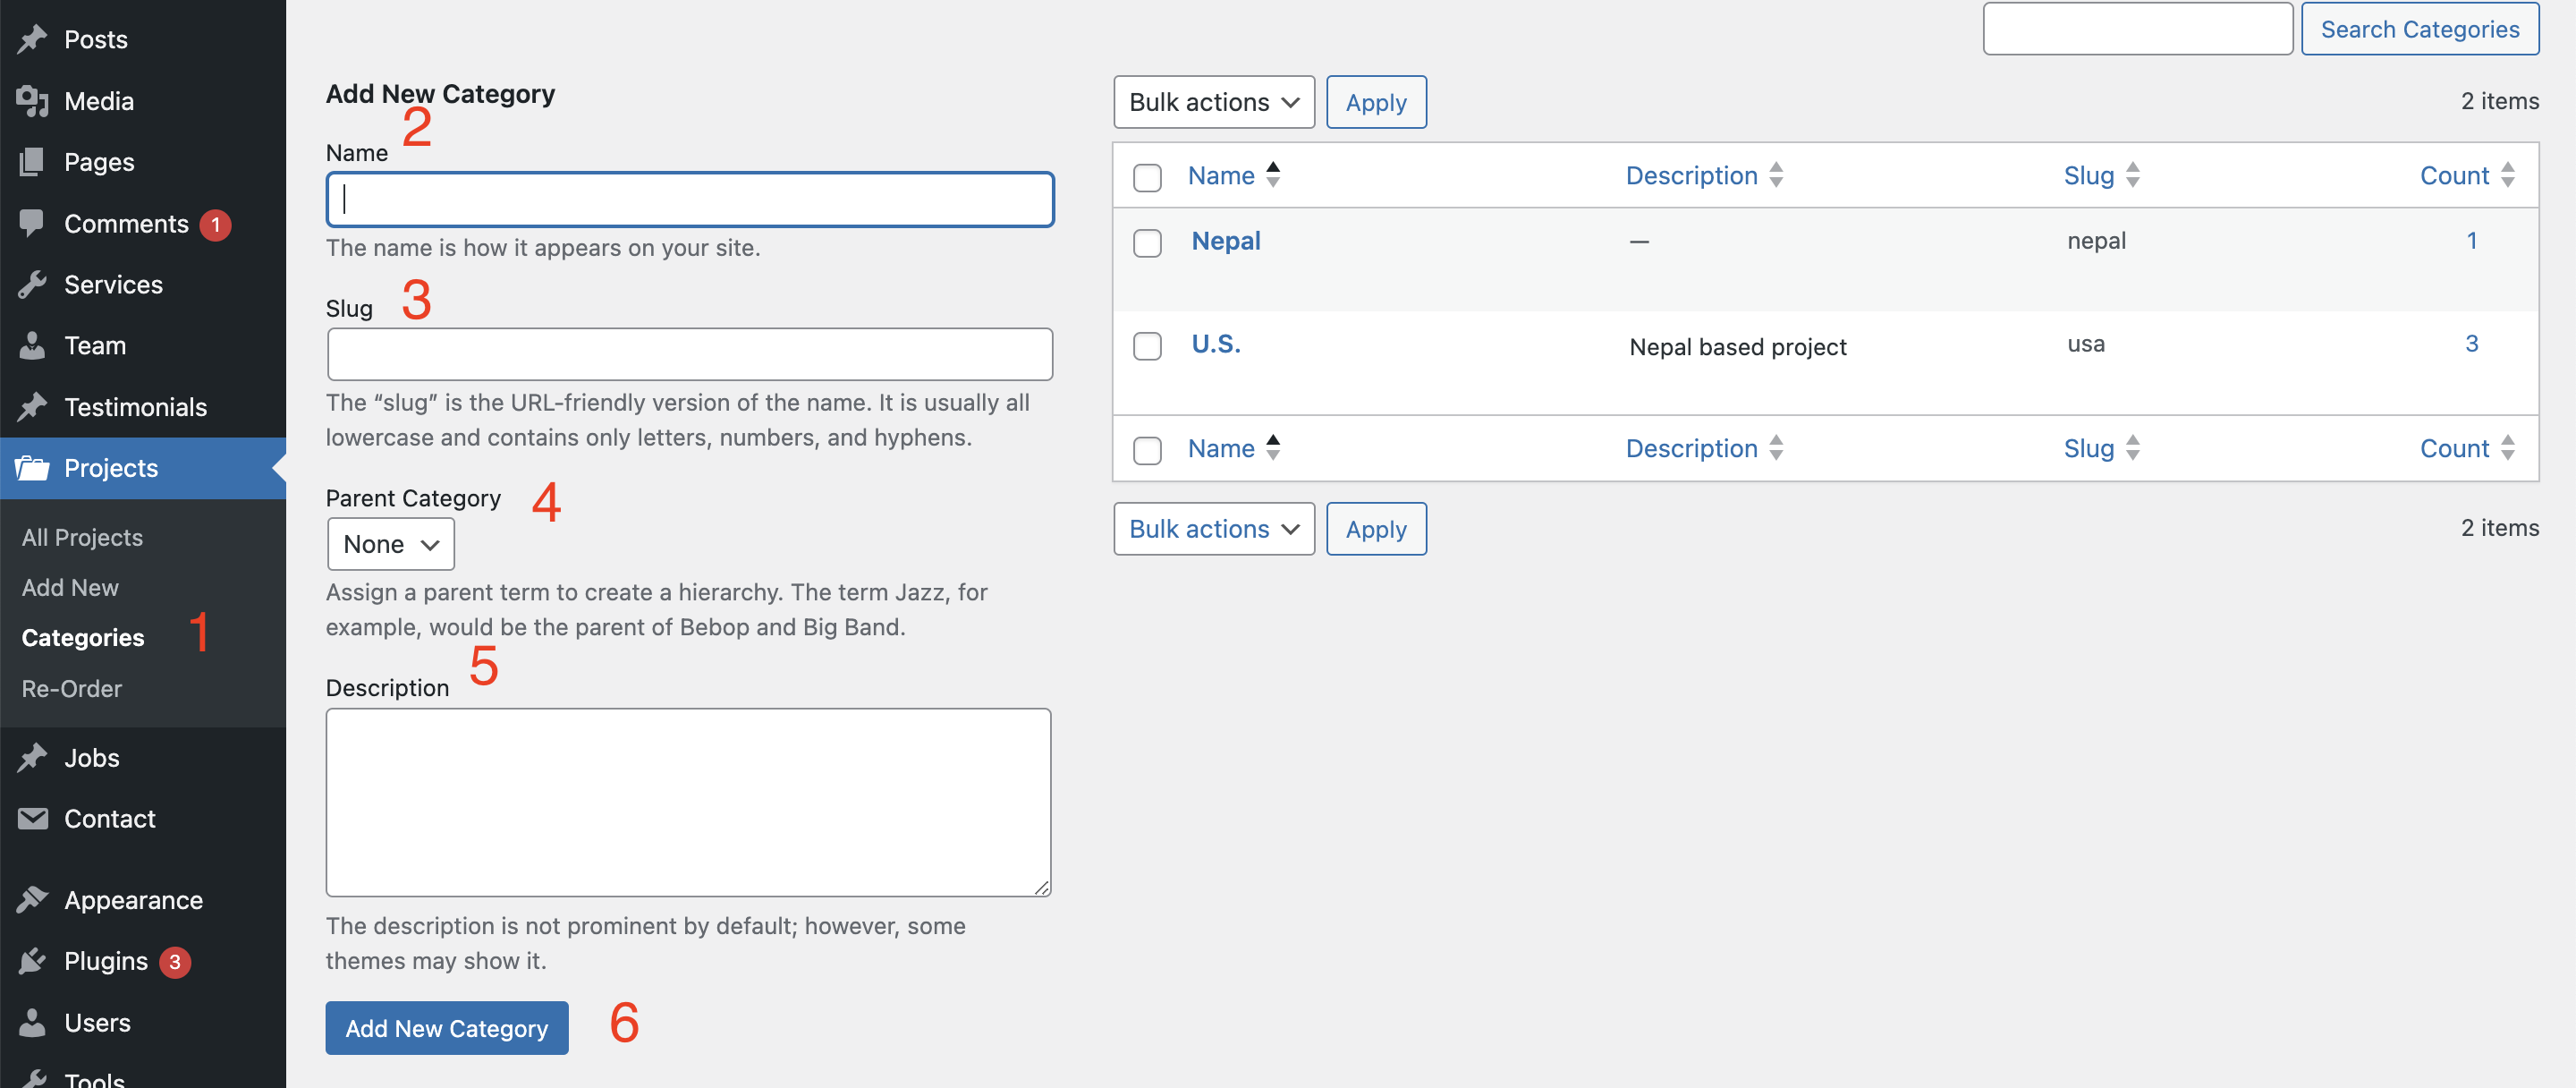Screen dimensions: 2576x1088
Task: Sort by Description using top header arrows
Action: (1776, 175)
